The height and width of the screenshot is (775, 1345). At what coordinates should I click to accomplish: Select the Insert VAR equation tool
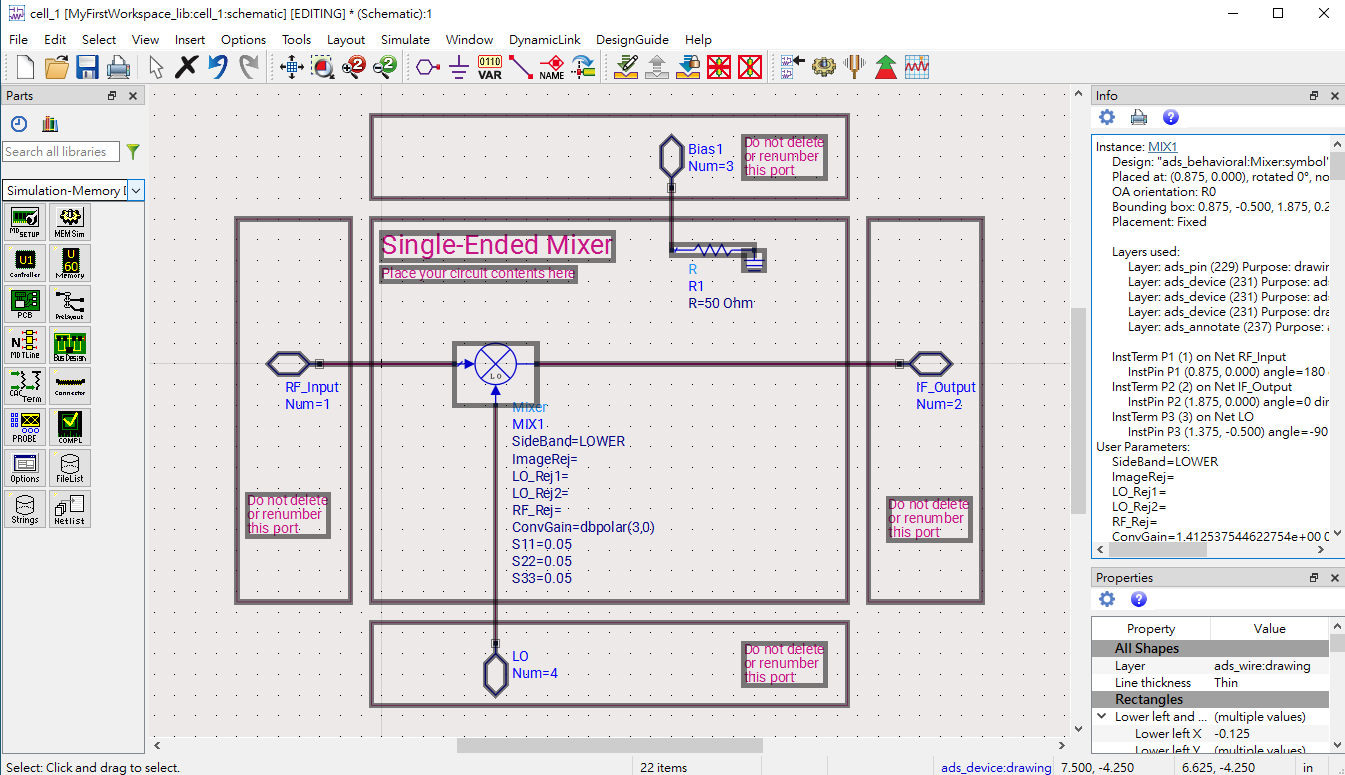[x=489, y=67]
